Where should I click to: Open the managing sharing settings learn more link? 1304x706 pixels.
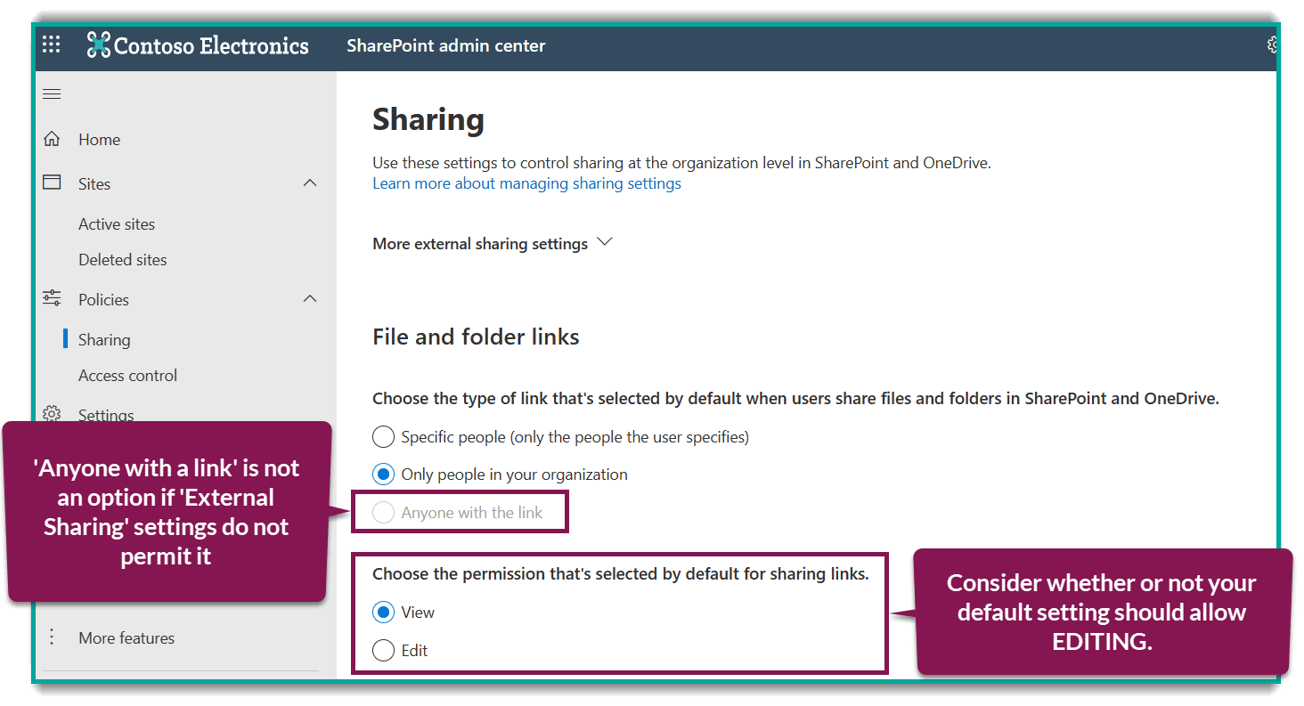pos(527,183)
